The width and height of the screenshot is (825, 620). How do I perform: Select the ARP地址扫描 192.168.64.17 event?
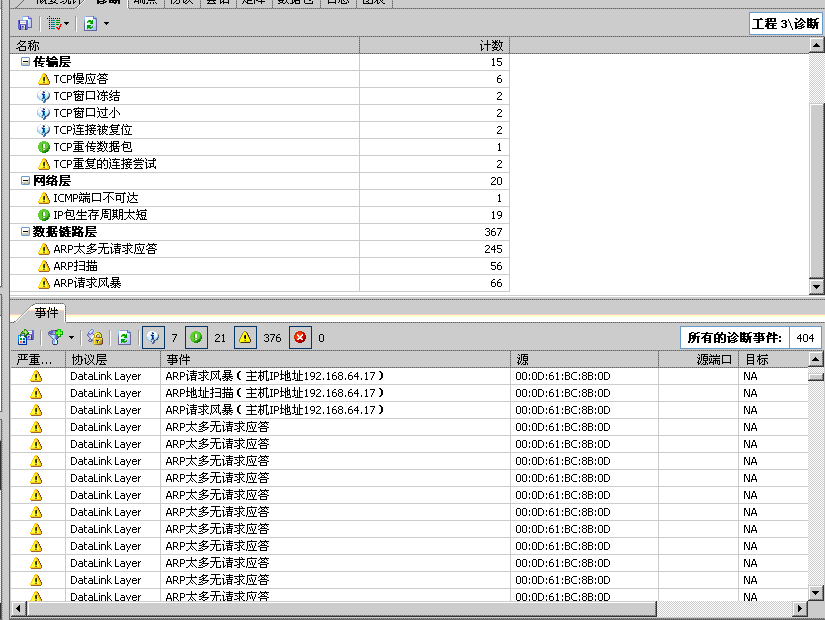(409, 393)
